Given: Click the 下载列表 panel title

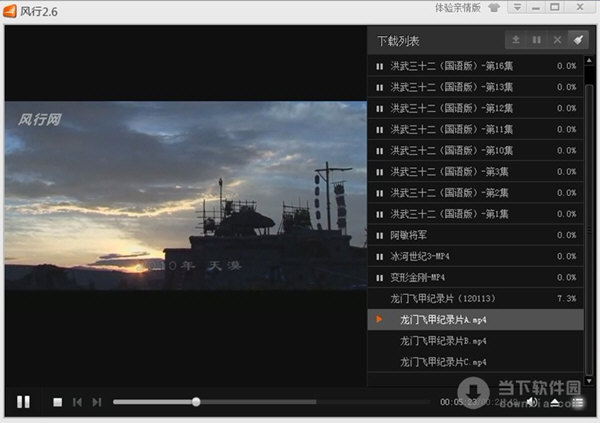Looking at the screenshot, I should (398, 41).
